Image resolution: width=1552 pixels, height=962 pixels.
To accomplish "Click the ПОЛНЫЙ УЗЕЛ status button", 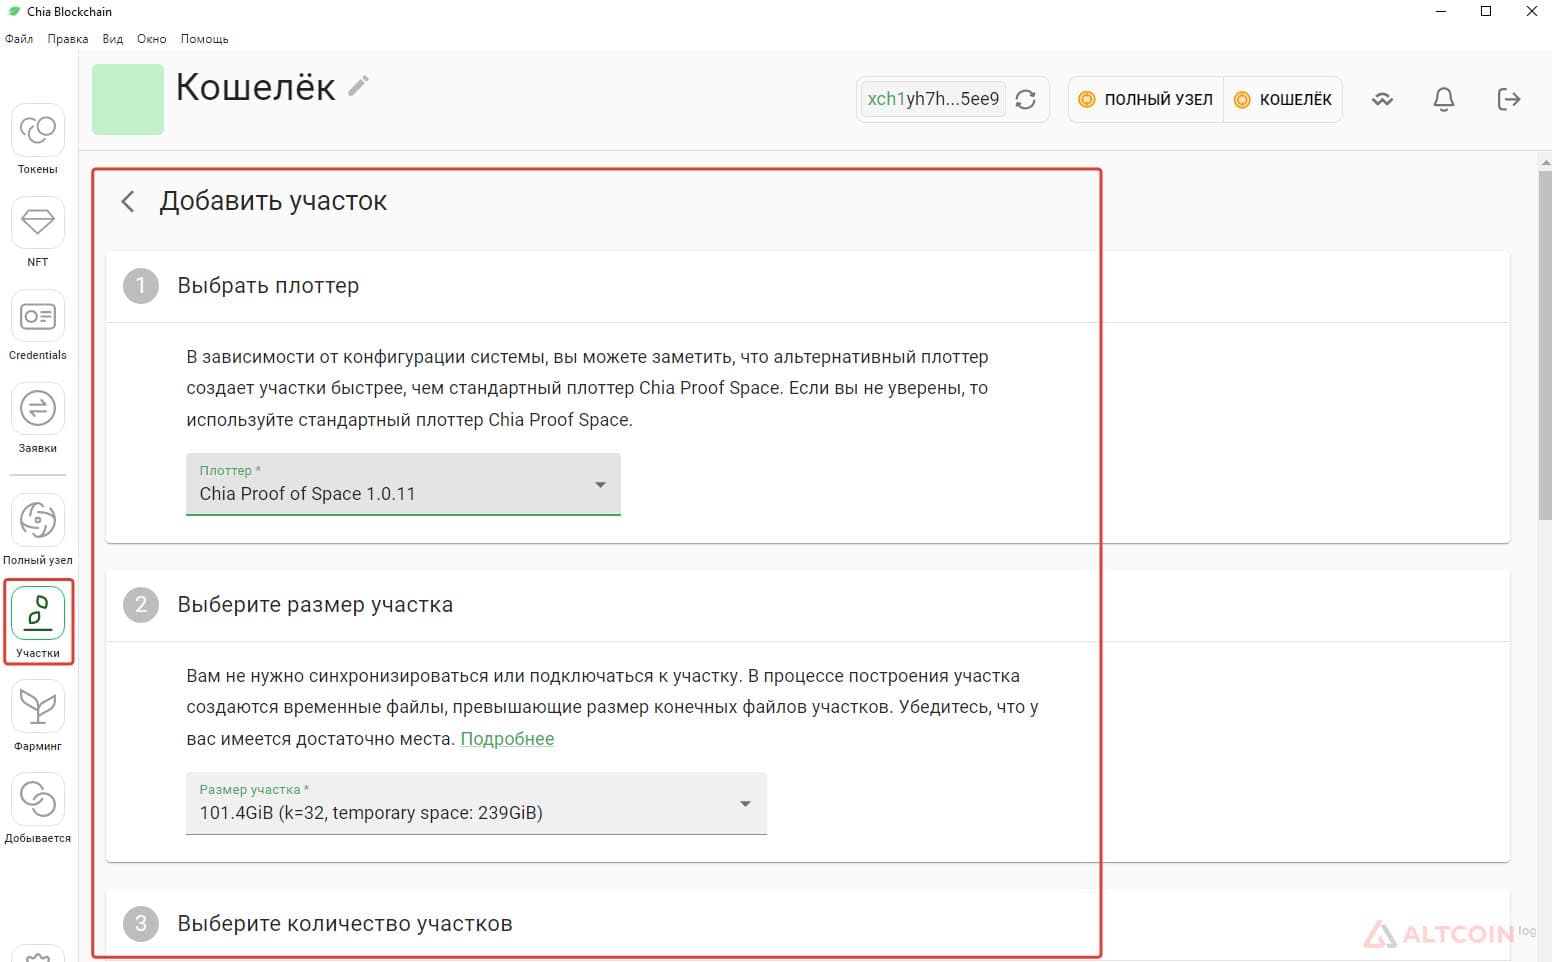I will pos(1146,99).
